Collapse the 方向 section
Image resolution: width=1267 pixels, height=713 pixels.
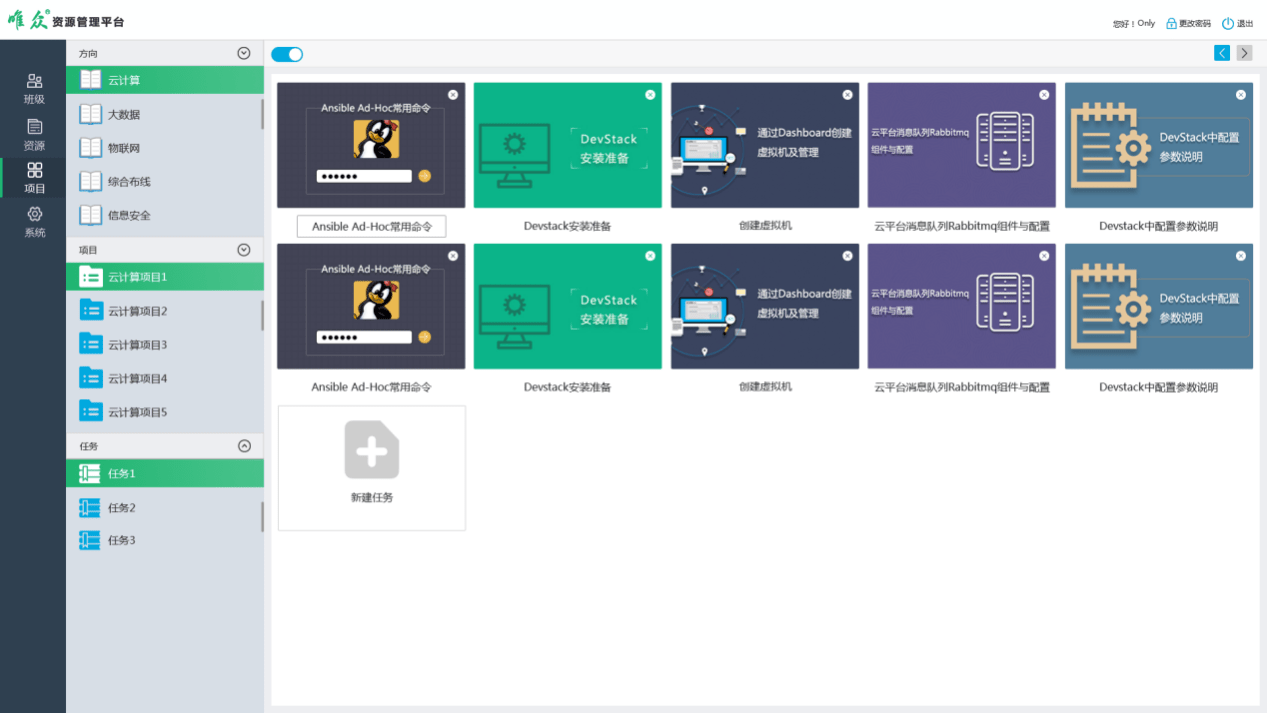243,53
